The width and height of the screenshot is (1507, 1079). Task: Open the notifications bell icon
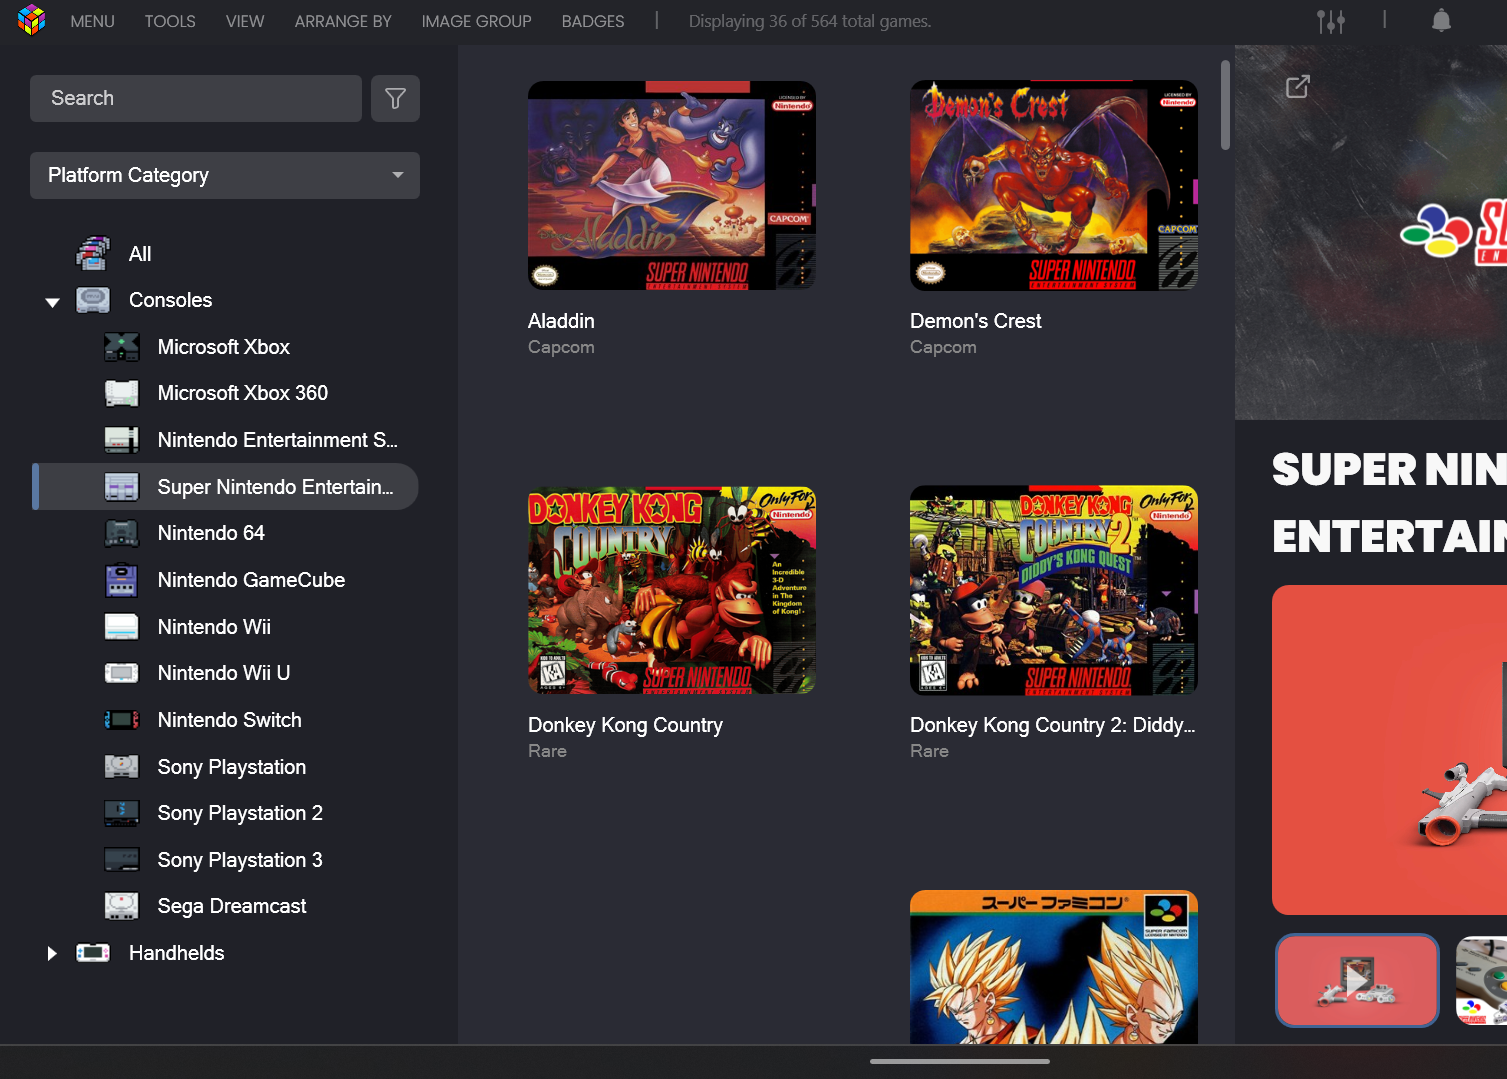[1441, 20]
